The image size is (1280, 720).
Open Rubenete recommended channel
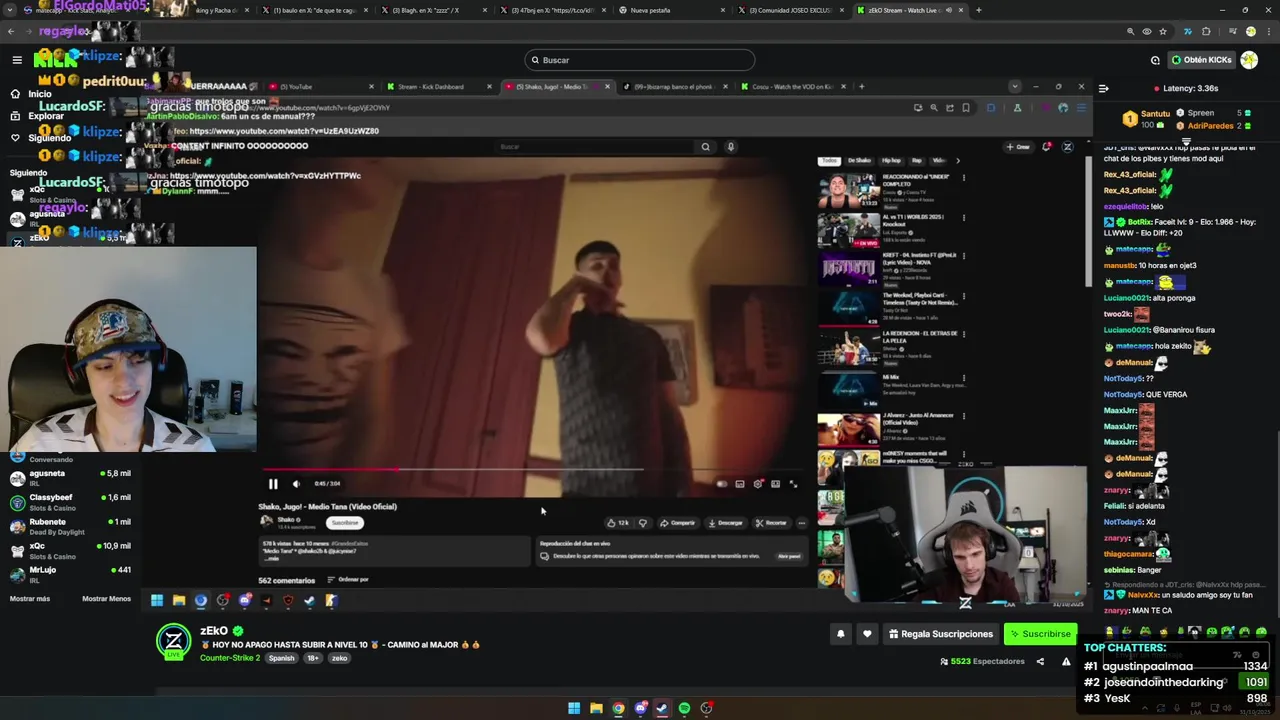[x=70, y=526]
